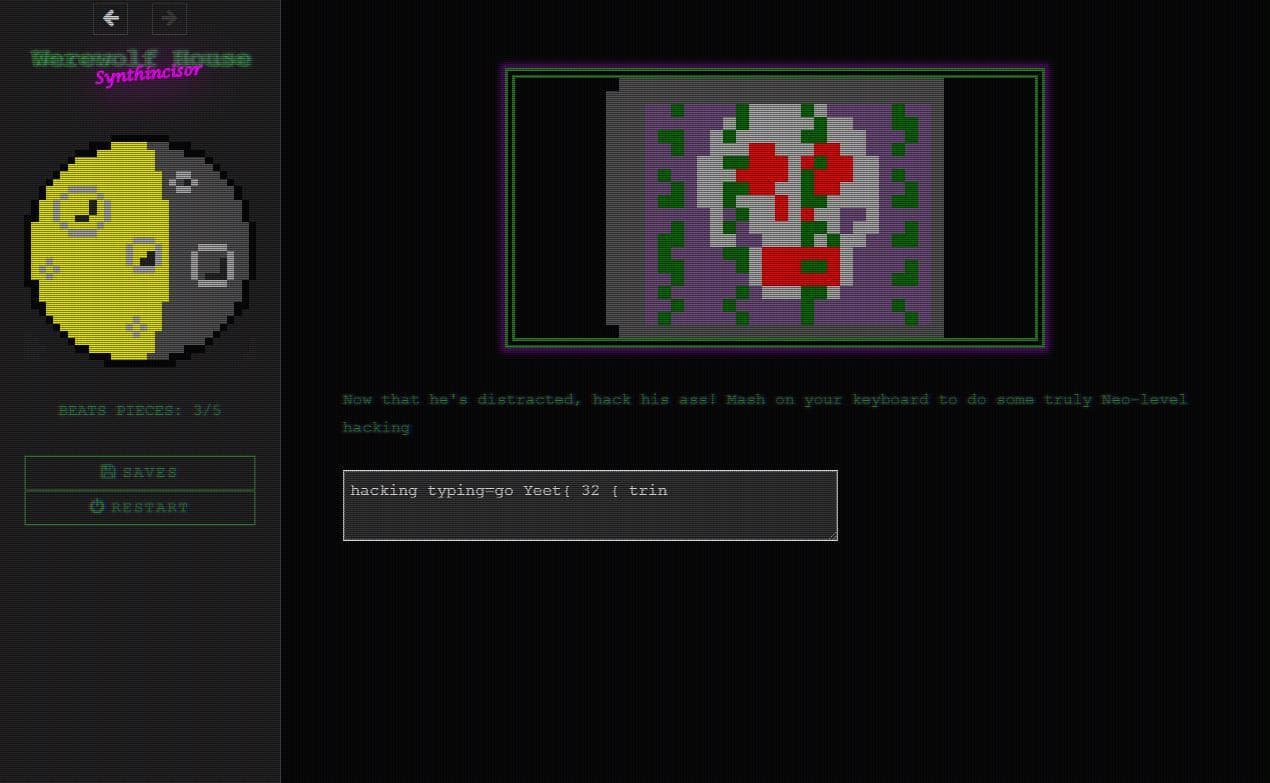Image resolution: width=1270 pixels, height=783 pixels.
Task: Click the diamond sparkle at the moon's bottom
Action: point(137,327)
